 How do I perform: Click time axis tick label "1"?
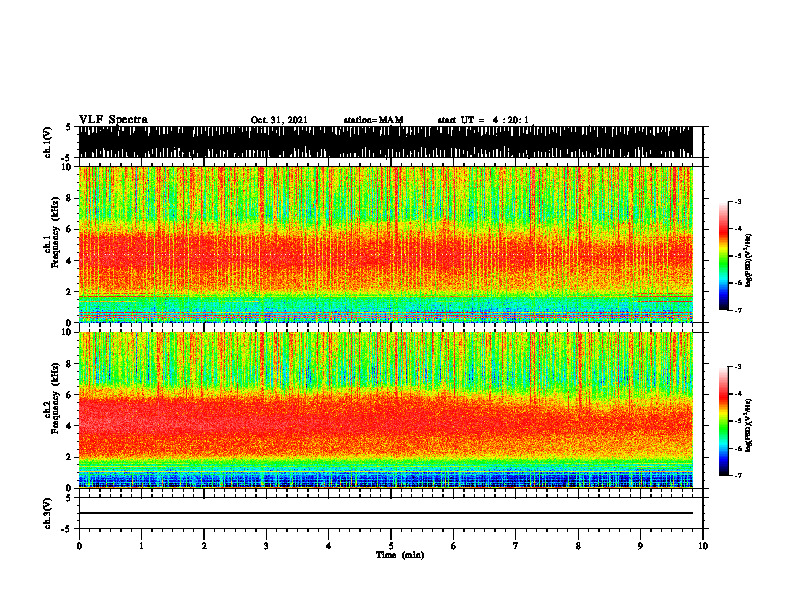pyautogui.click(x=141, y=546)
